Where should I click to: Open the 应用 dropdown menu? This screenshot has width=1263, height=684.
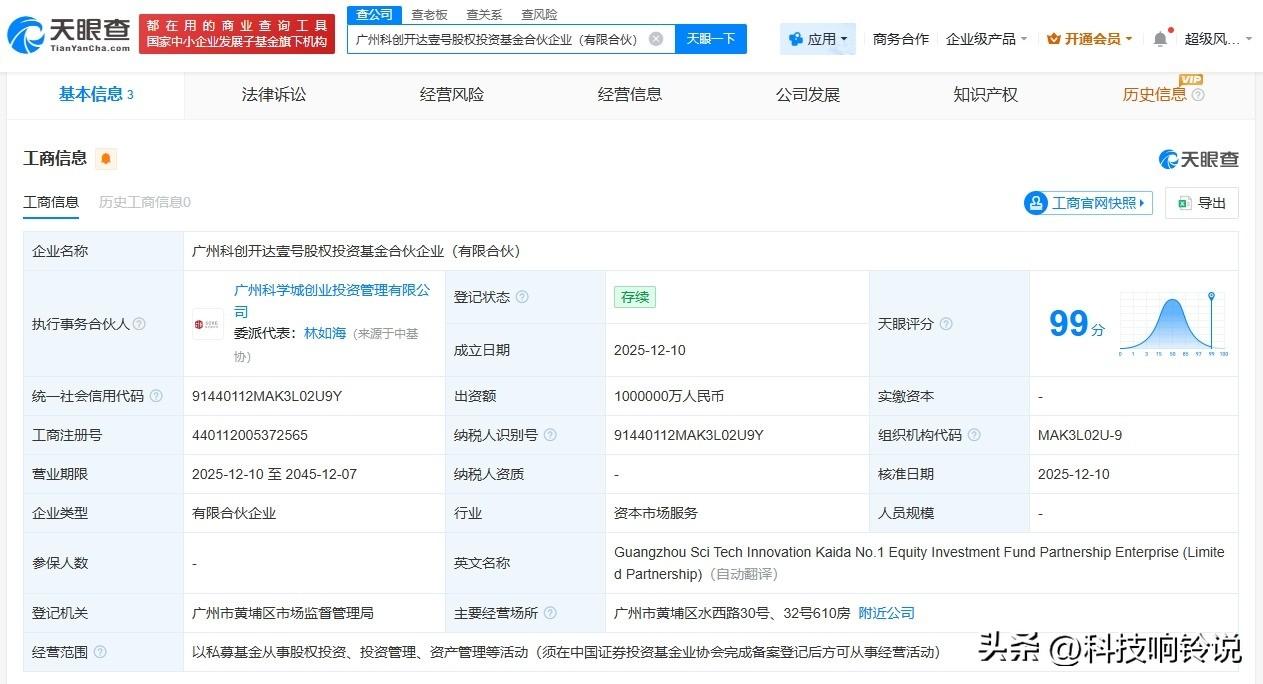(818, 39)
